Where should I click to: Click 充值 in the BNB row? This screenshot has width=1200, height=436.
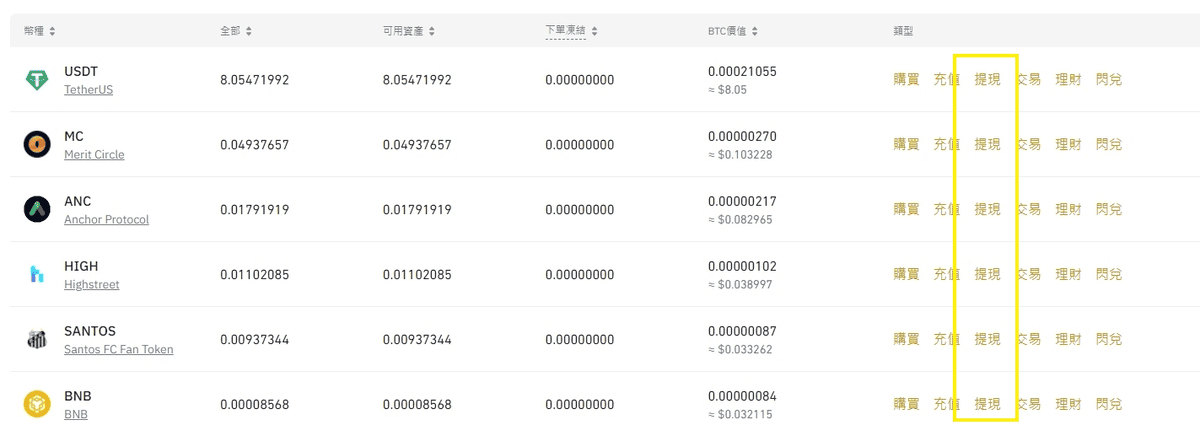pyautogui.click(x=946, y=405)
